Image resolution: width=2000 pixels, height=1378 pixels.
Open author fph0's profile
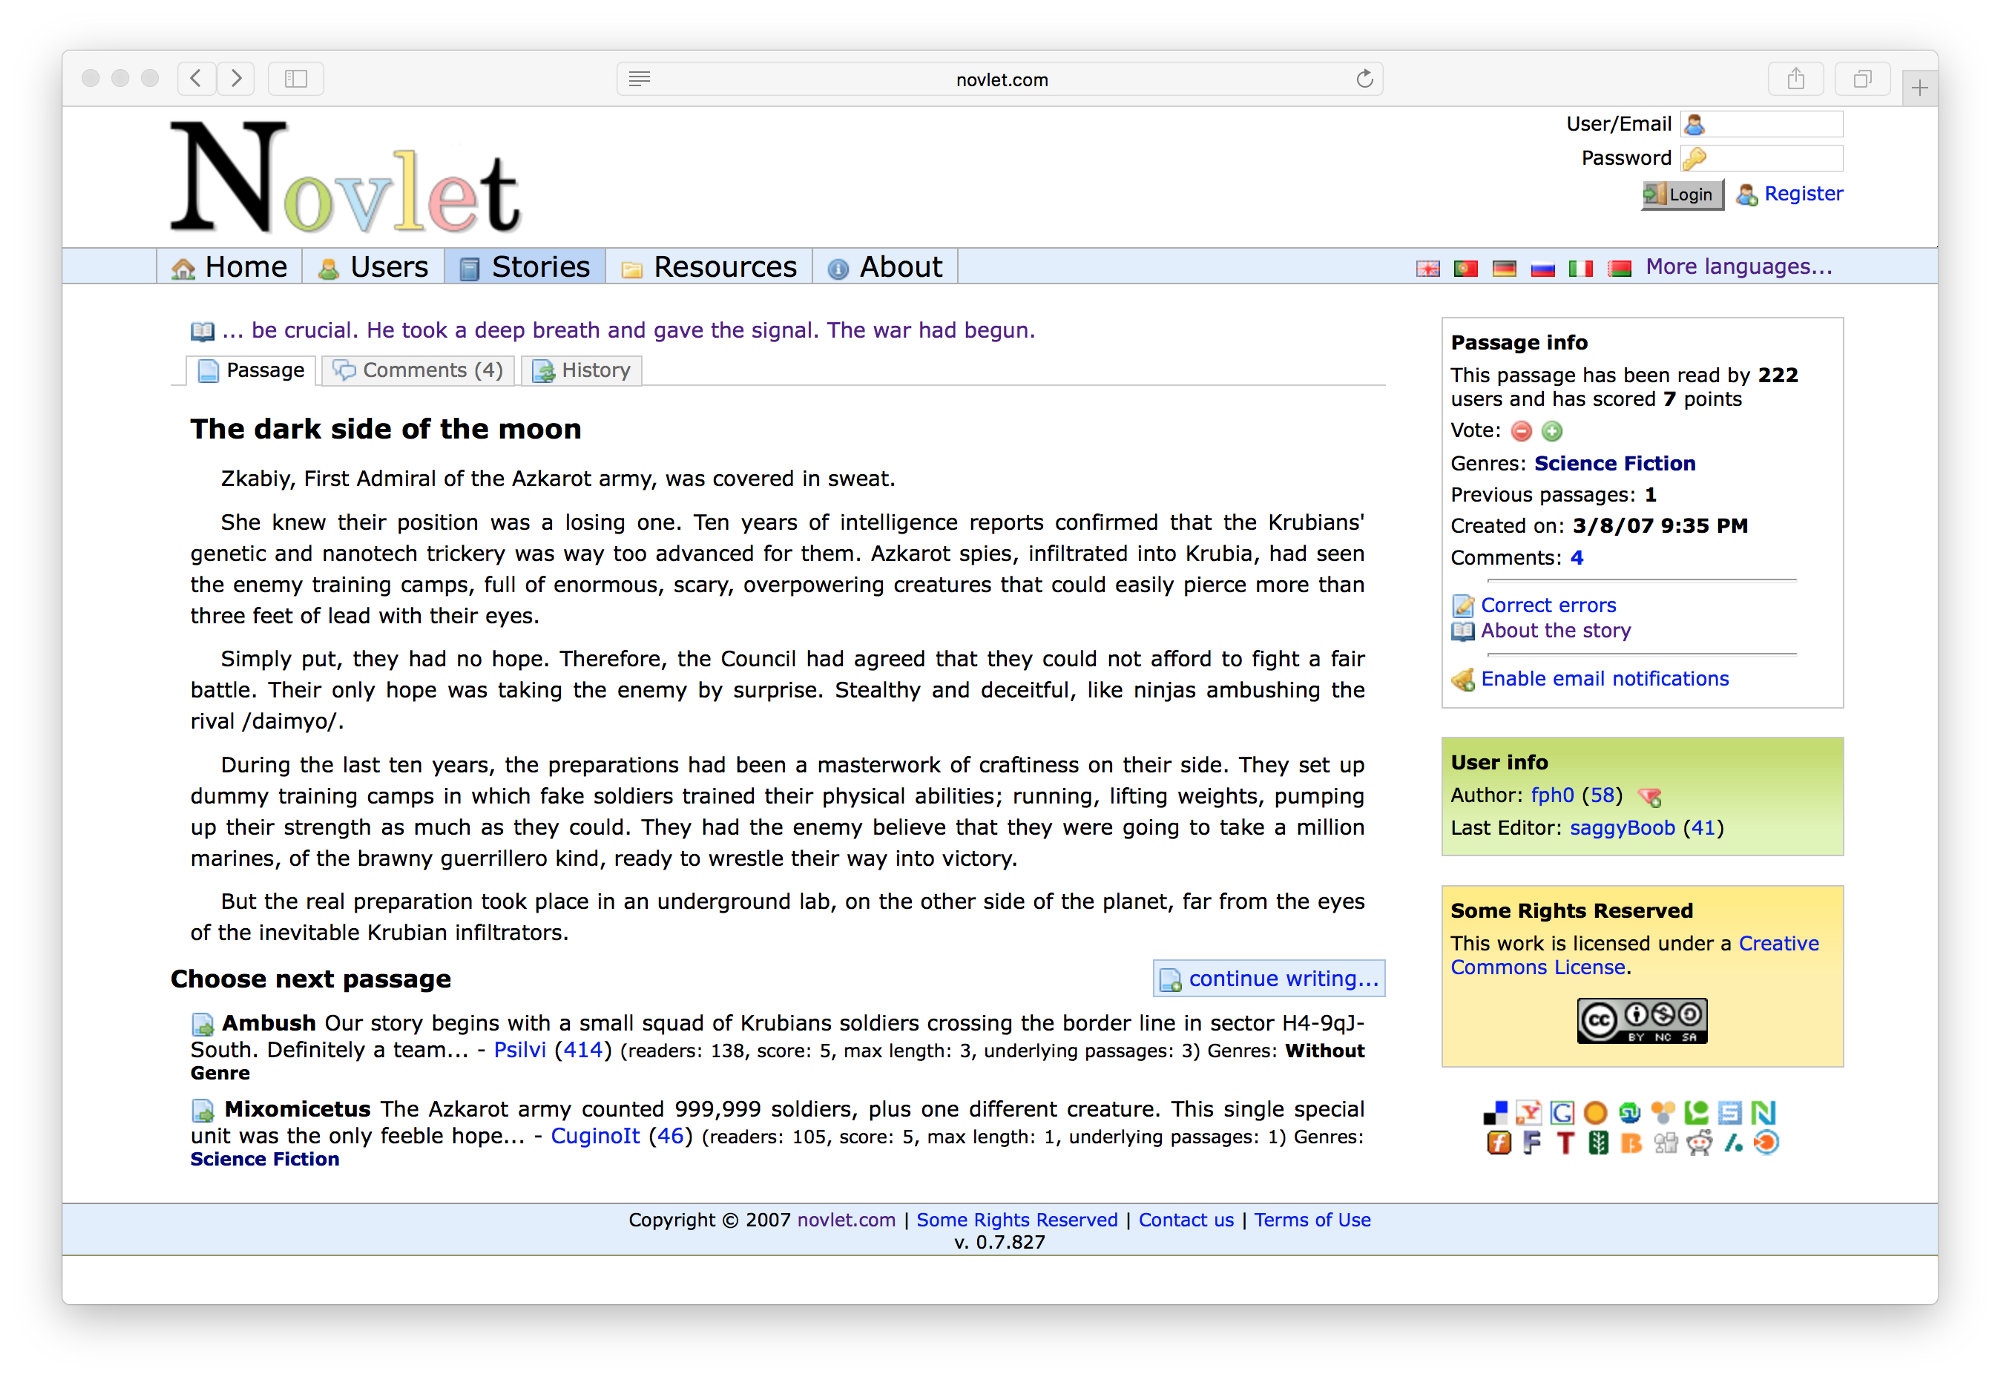pos(1552,795)
